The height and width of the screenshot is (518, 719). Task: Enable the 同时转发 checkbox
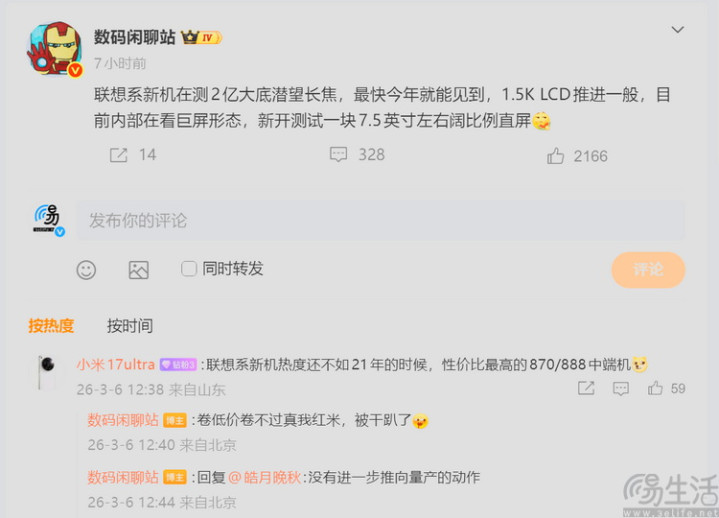[x=189, y=269]
